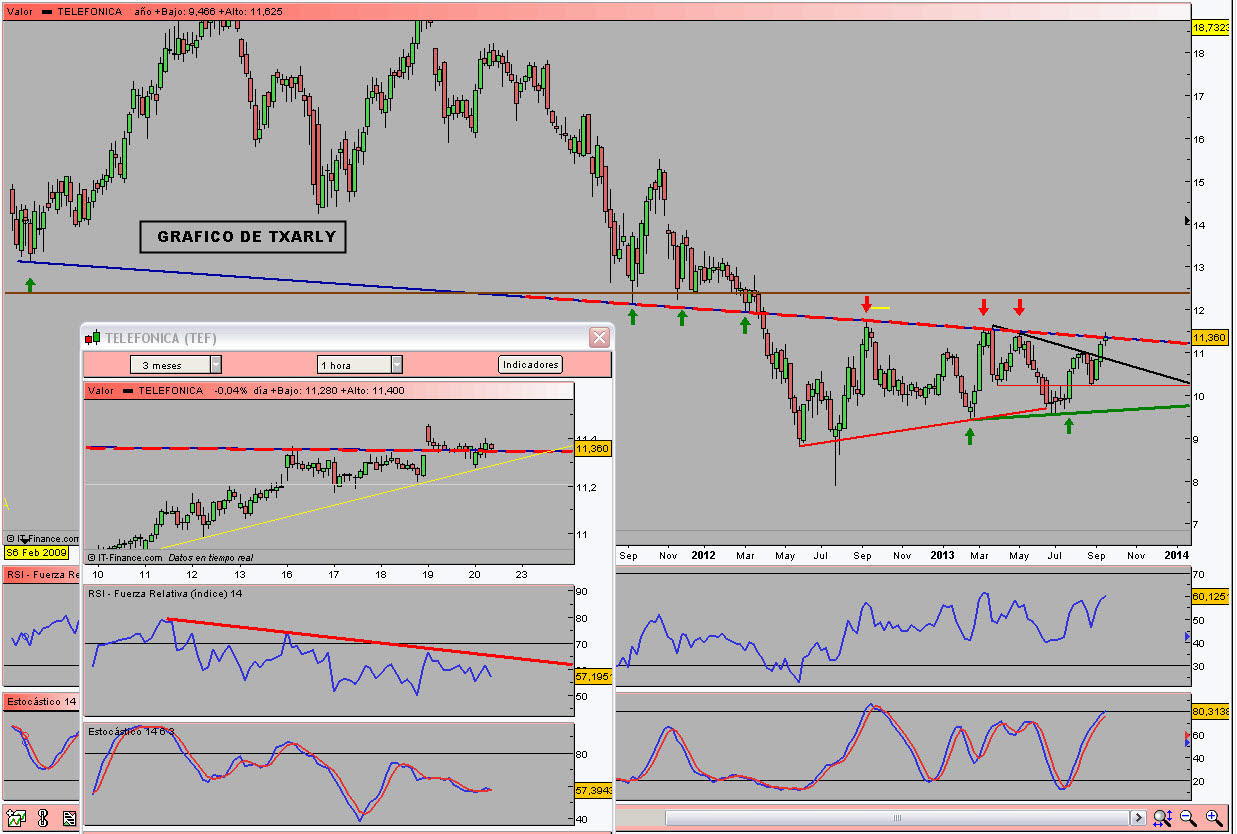Close the TELEFONICA (TEF) popup window
Viewport: 1237px width, 834px height.
[599, 337]
